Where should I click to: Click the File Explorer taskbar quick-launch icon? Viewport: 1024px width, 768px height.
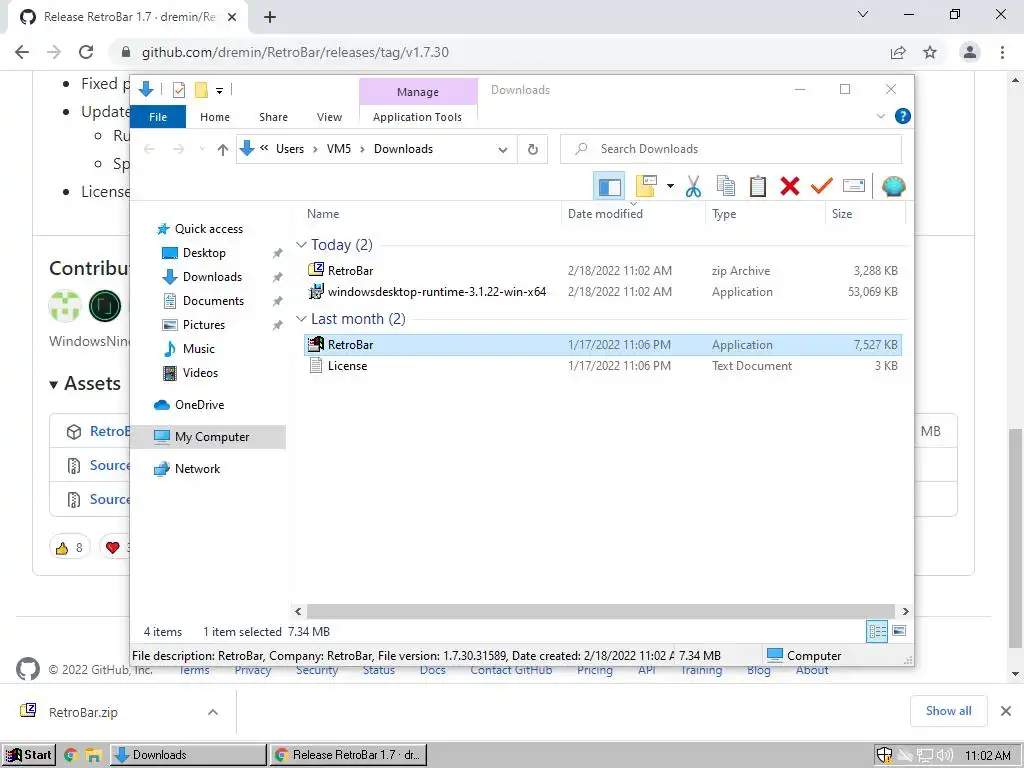(93, 756)
